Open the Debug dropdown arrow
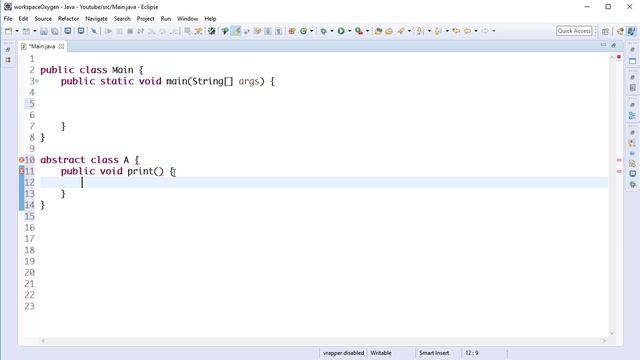This screenshot has height=360, width=640. click(x=332, y=31)
